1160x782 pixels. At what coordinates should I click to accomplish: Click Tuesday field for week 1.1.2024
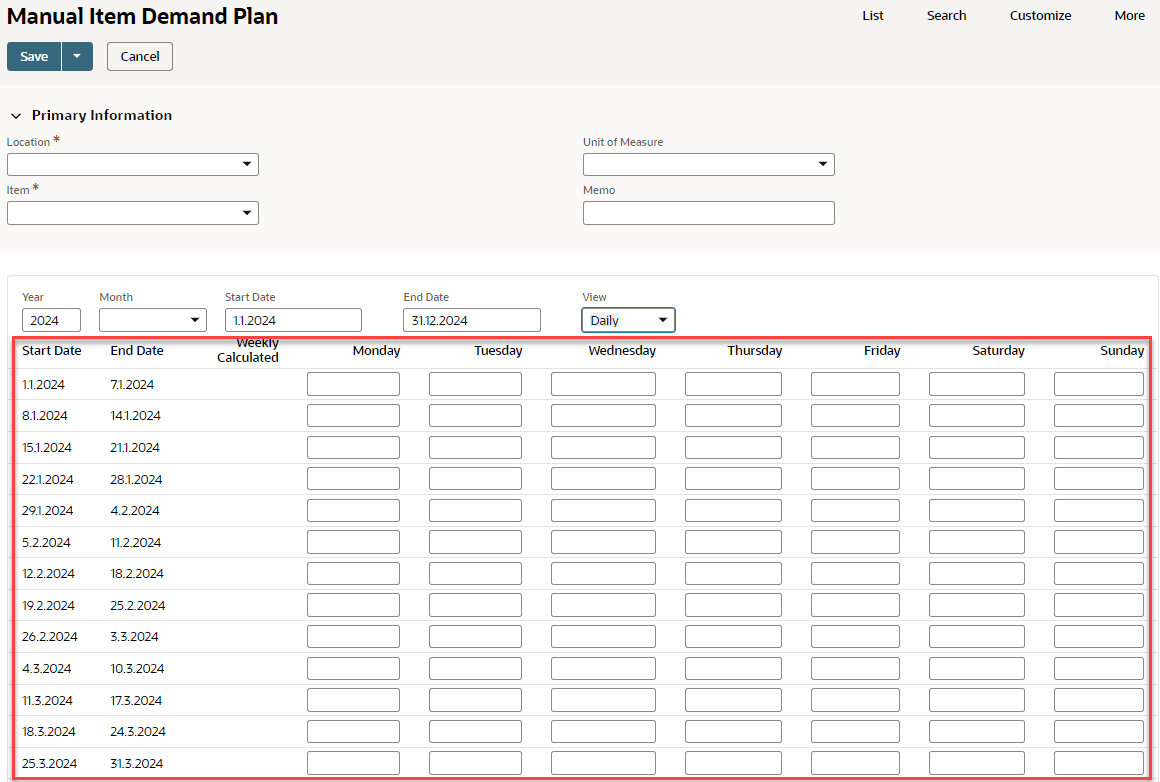click(475, 384)
